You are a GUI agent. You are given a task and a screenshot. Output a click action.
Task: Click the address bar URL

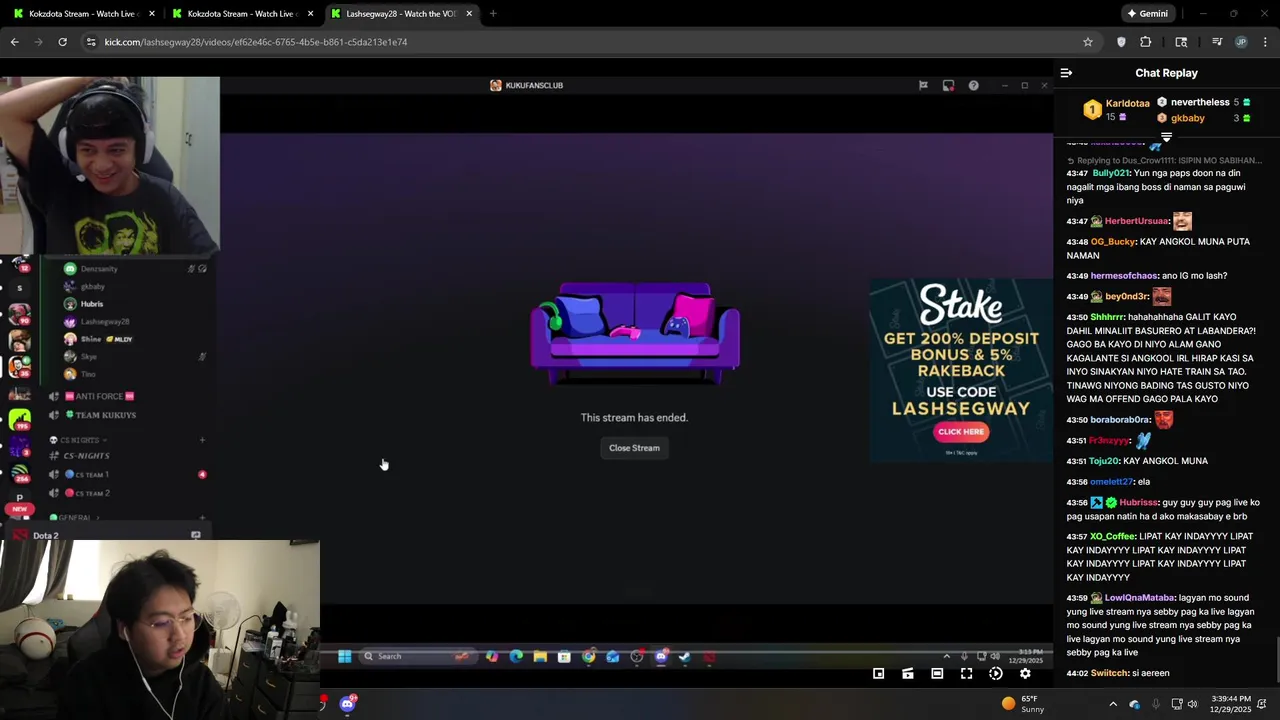coord(256,42)
